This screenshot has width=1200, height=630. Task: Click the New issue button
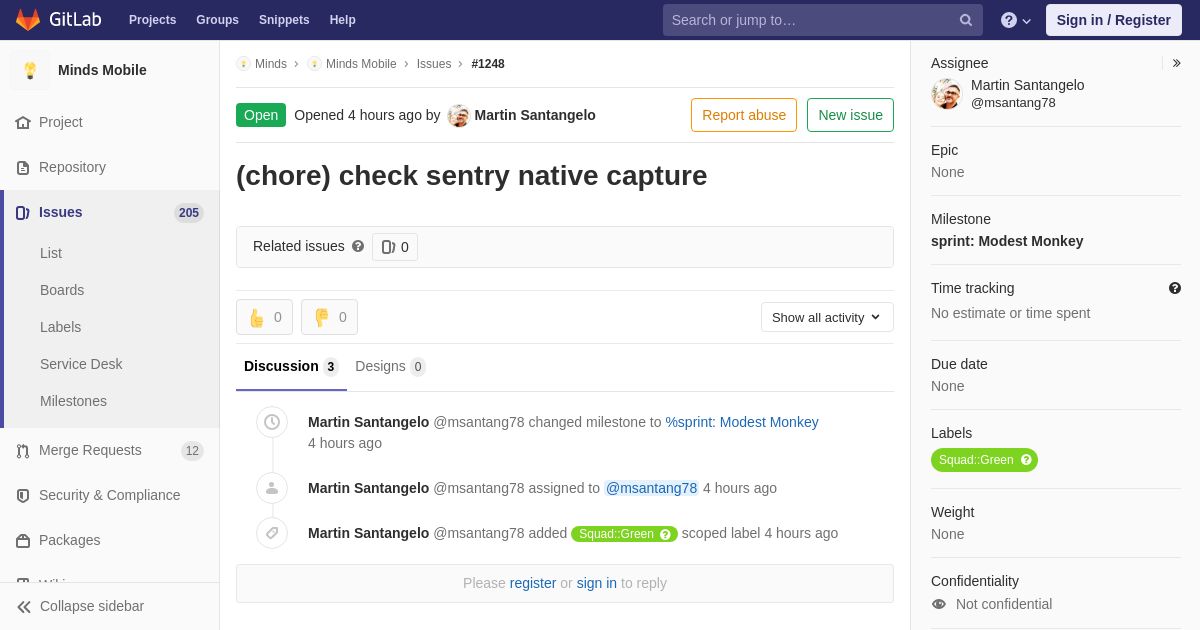pyautogui.click(x=850, y=115)
